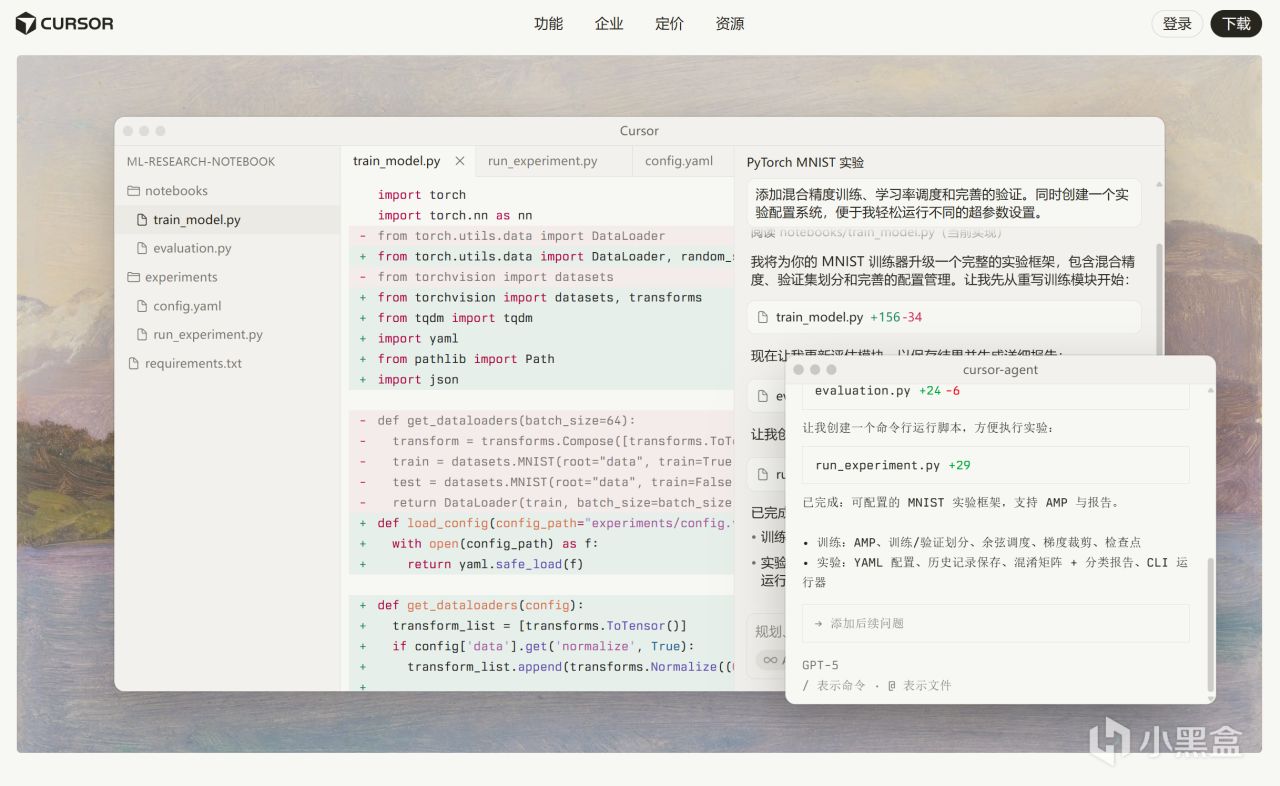
Task: Switch to the run_experiment.py editor tab
Action: [543, 161]
